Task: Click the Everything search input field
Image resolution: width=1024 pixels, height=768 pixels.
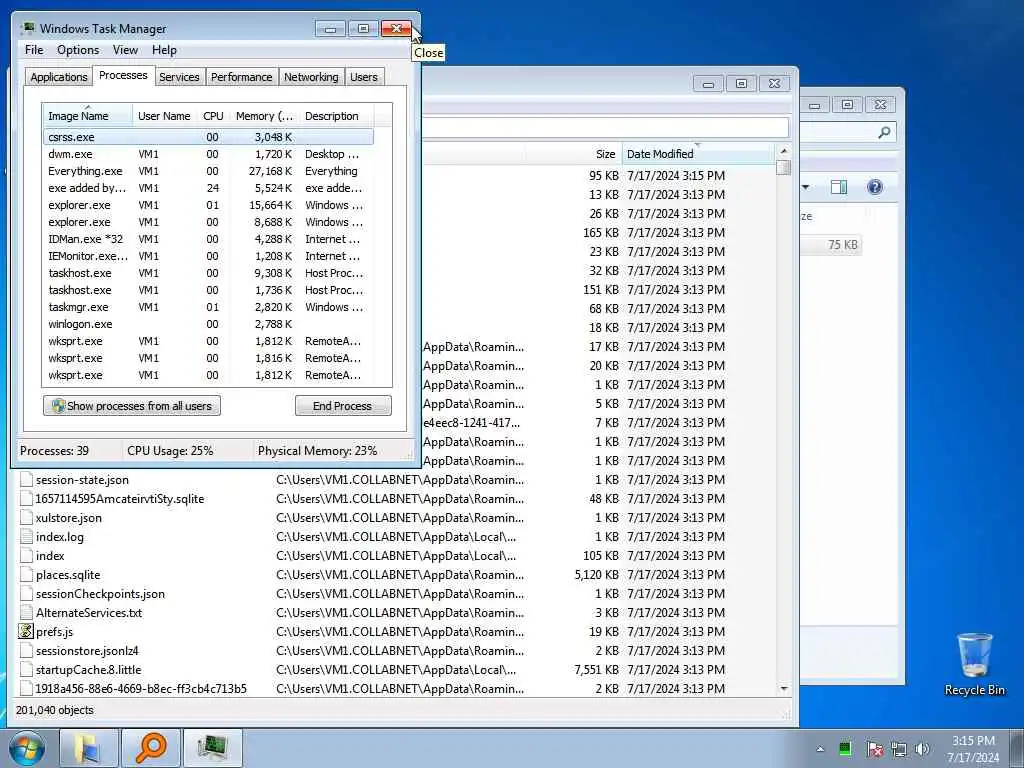Action: point(605,127)
